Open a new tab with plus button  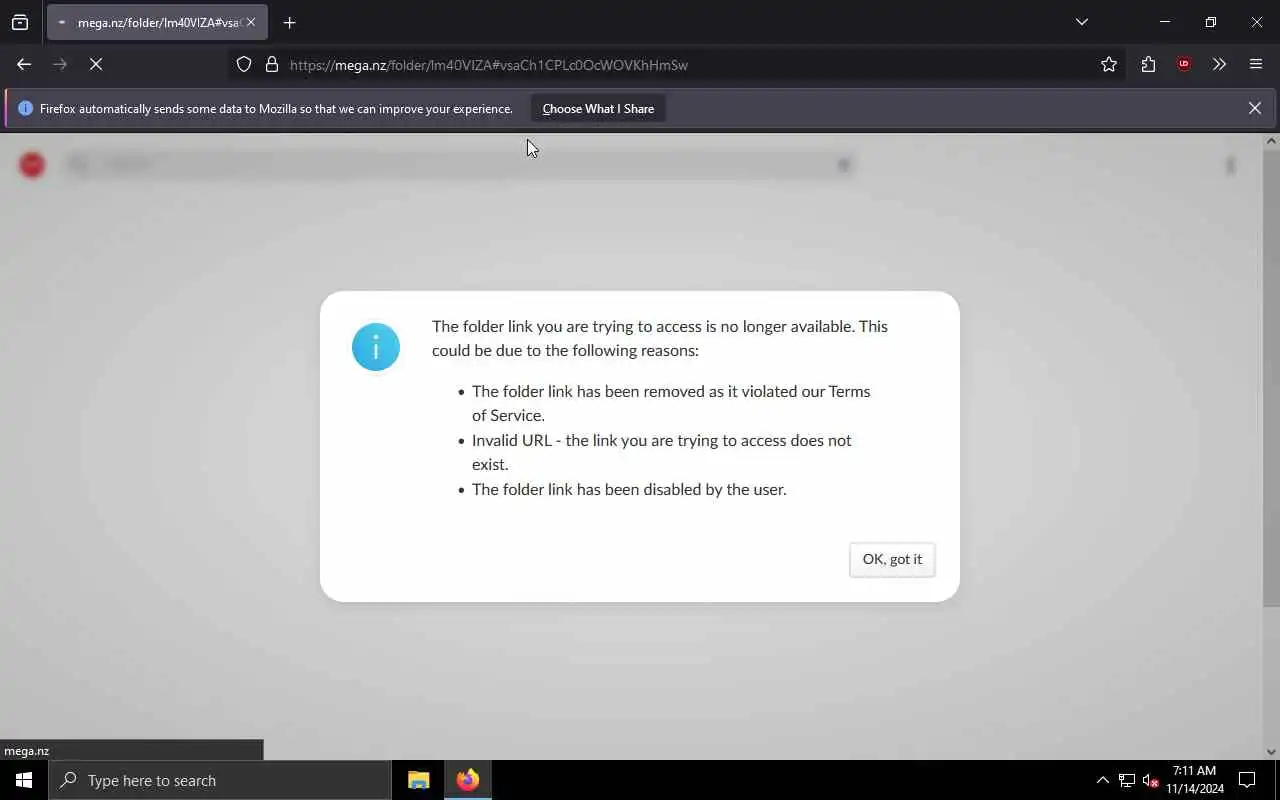tap(290, 22)
